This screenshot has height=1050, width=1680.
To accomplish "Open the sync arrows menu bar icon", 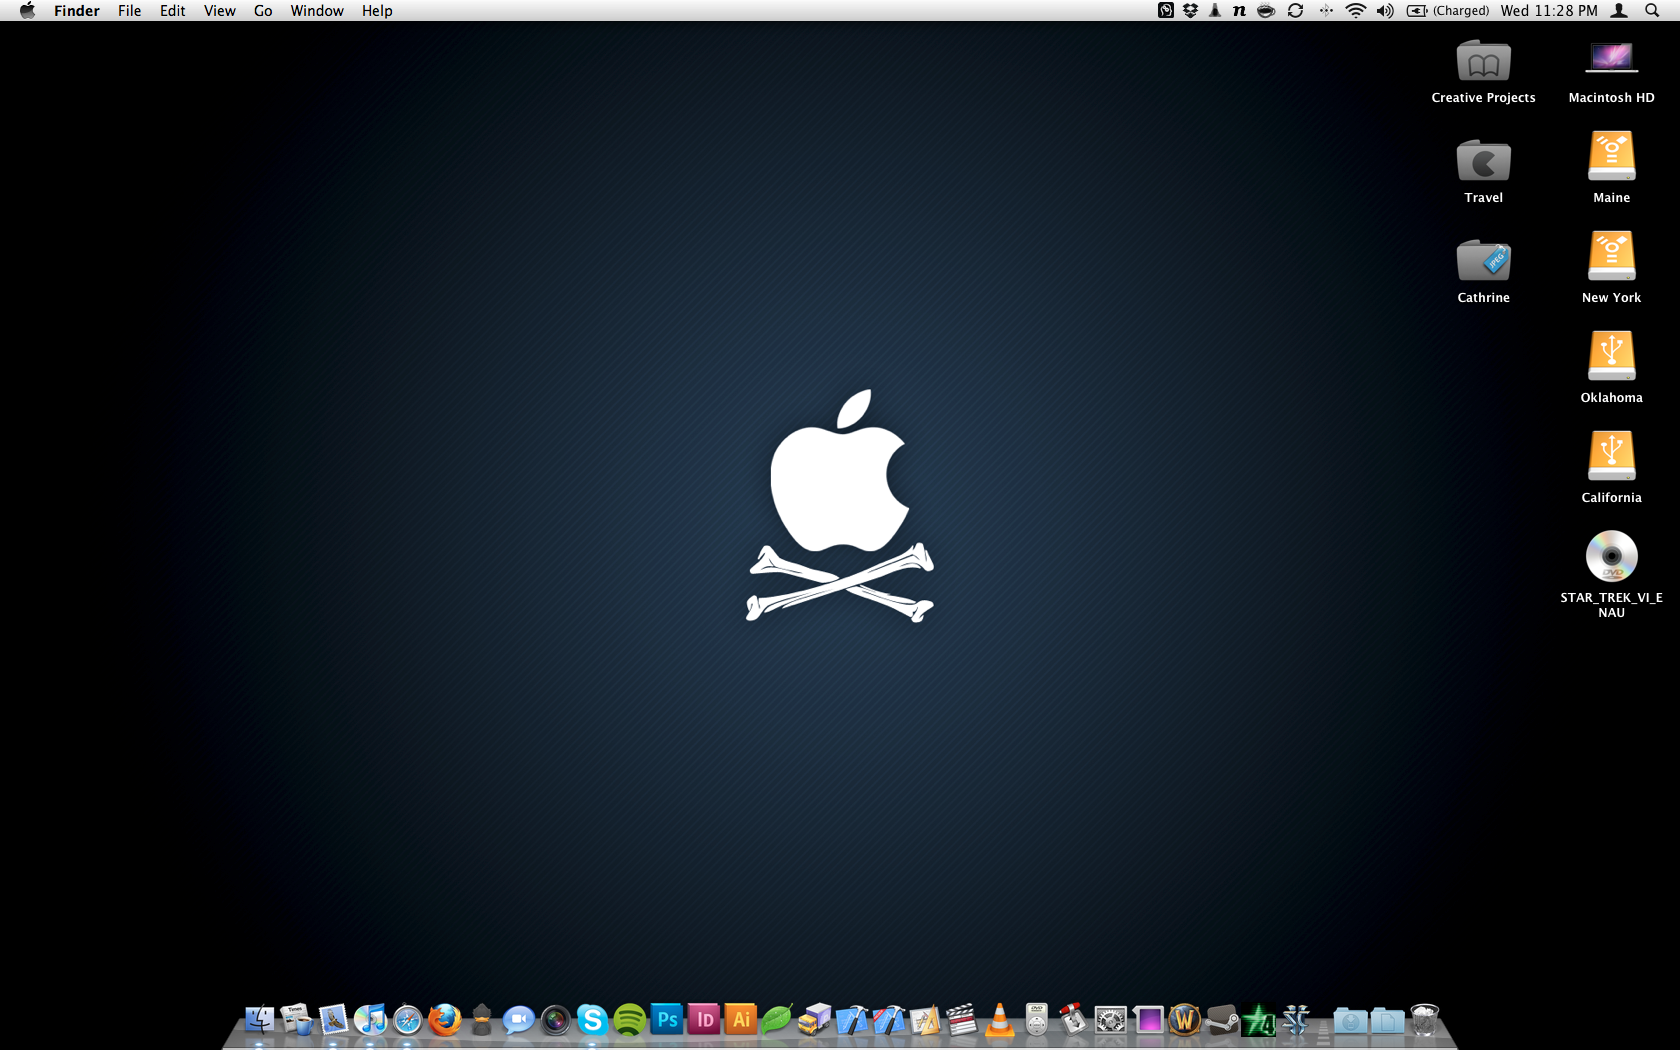I will tap(1295, 10).
